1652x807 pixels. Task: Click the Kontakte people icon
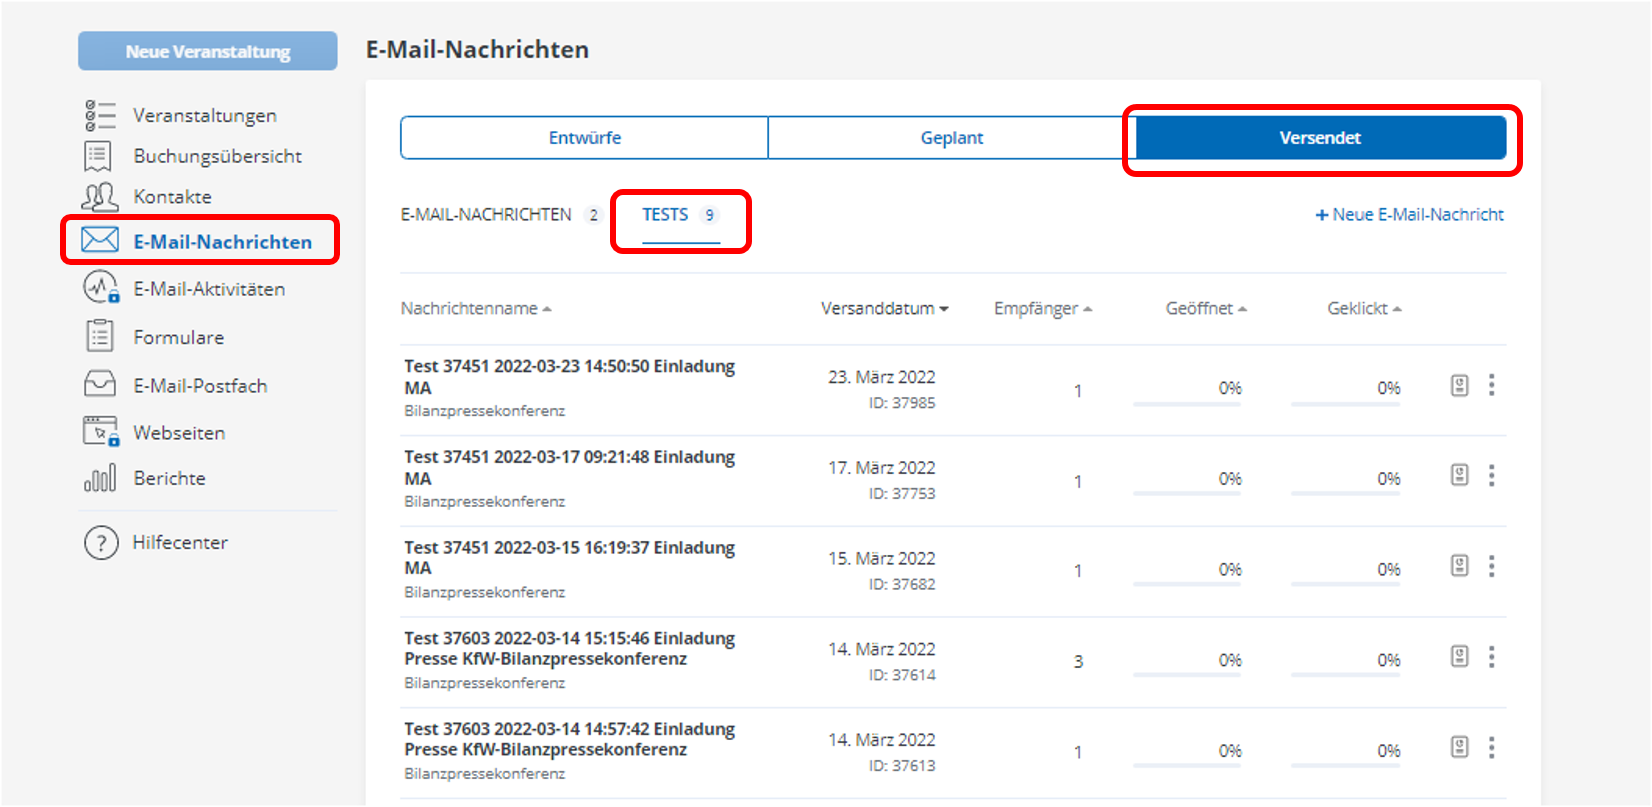pos(100,197)
